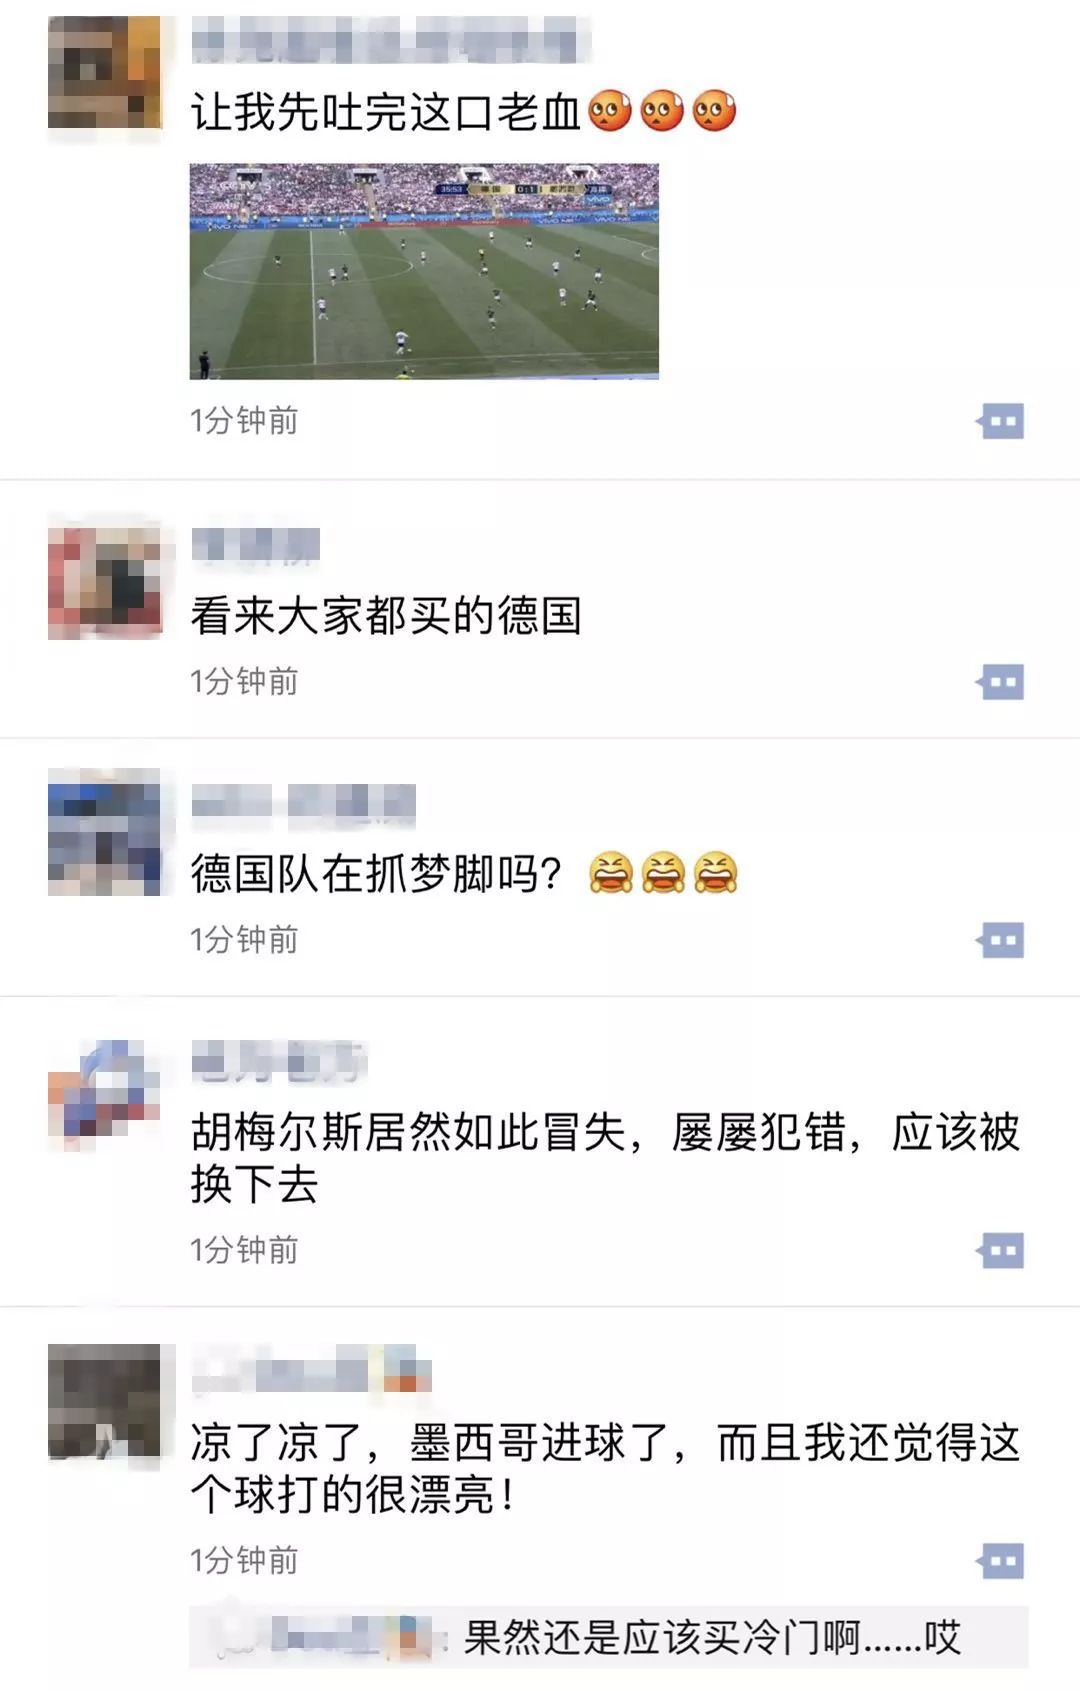Tap avatar of 看来大家都买的德国 poster
1080x1691 pixels.
[x=105, y=583]
